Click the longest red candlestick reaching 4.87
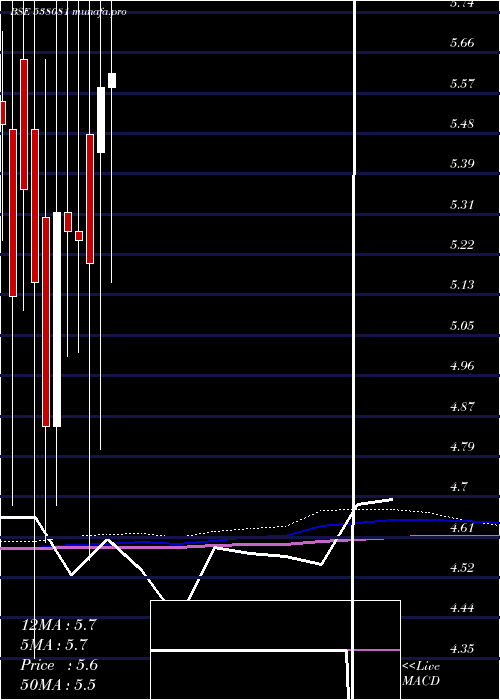The image size is (500, 700). click(x=46, y=322)
